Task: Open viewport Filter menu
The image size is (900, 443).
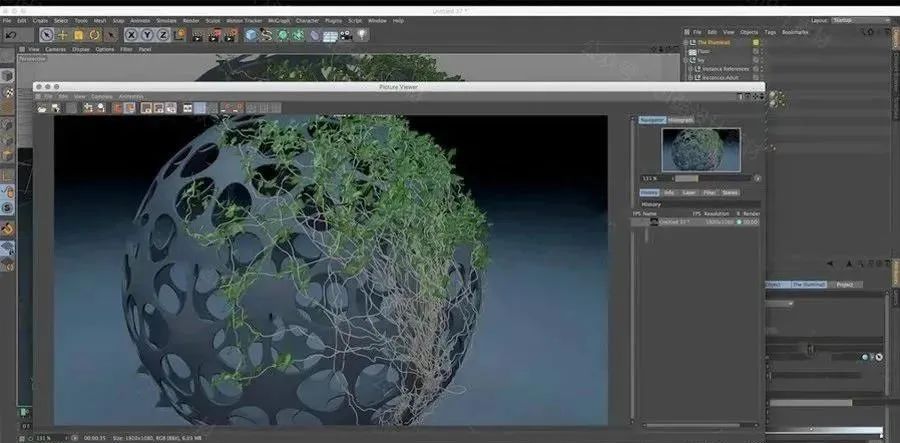Action: (126, 49)
